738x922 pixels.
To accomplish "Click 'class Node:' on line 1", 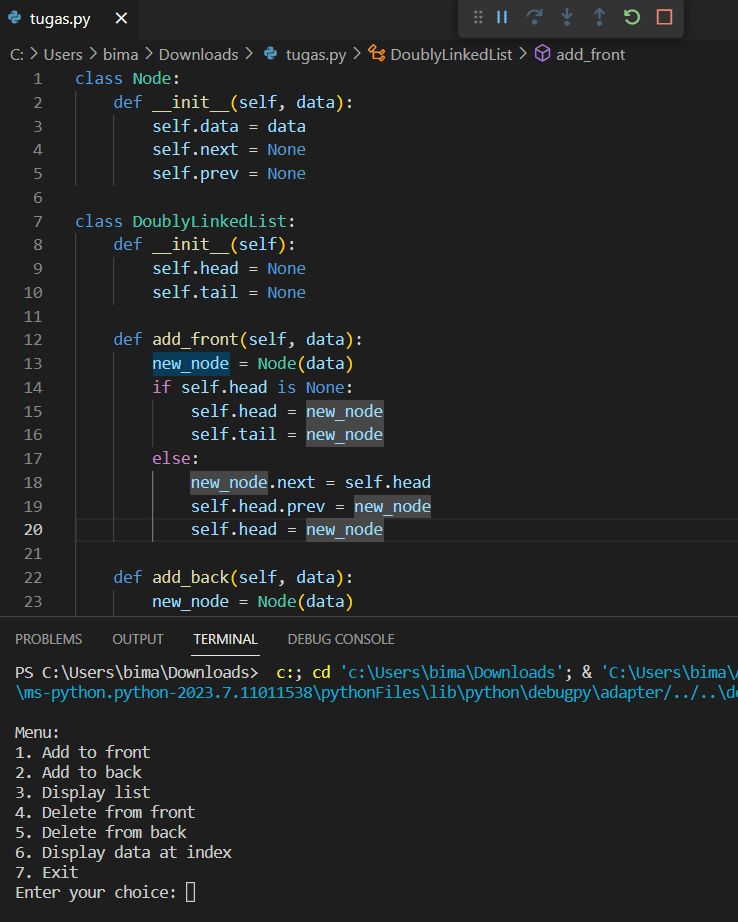I will (x=128, y=79).
